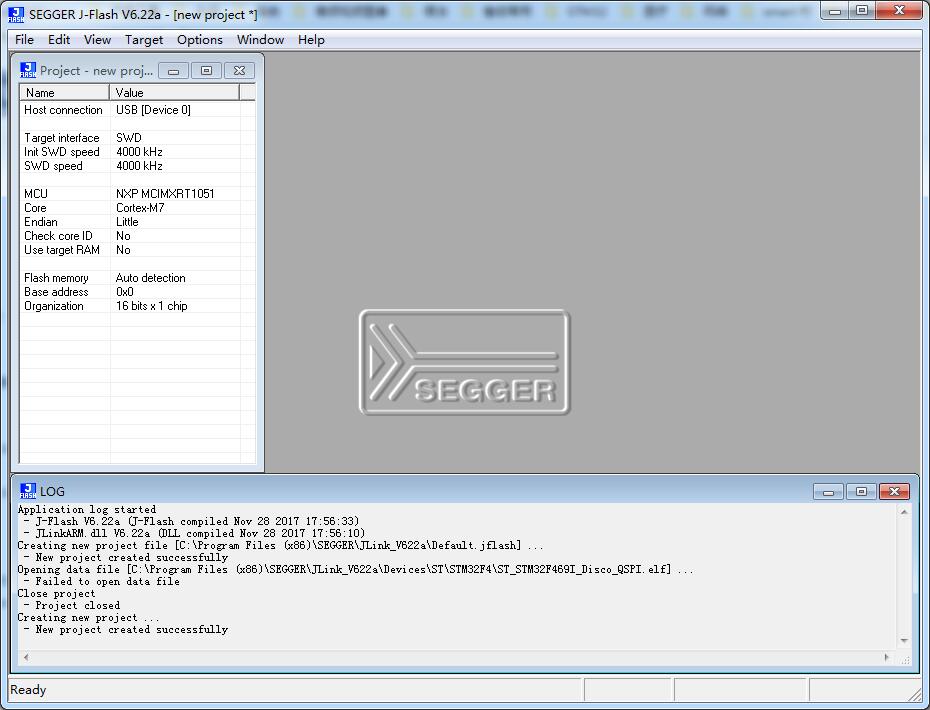Click the Ready status bar text
This screenshot has width=930, height=710.
pos(28,690)
